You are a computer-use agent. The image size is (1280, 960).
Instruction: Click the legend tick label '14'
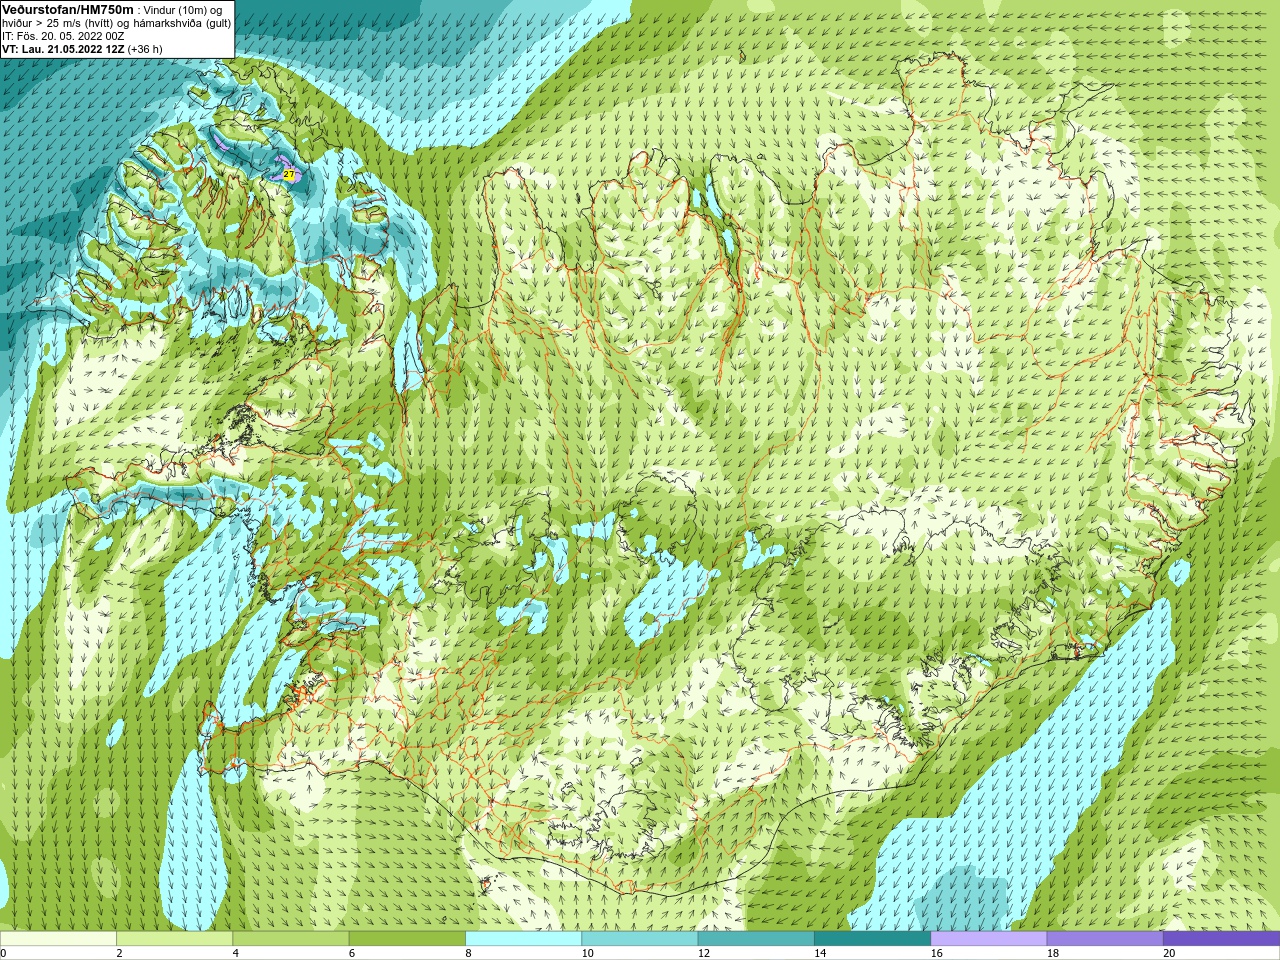tap(820, 953)
